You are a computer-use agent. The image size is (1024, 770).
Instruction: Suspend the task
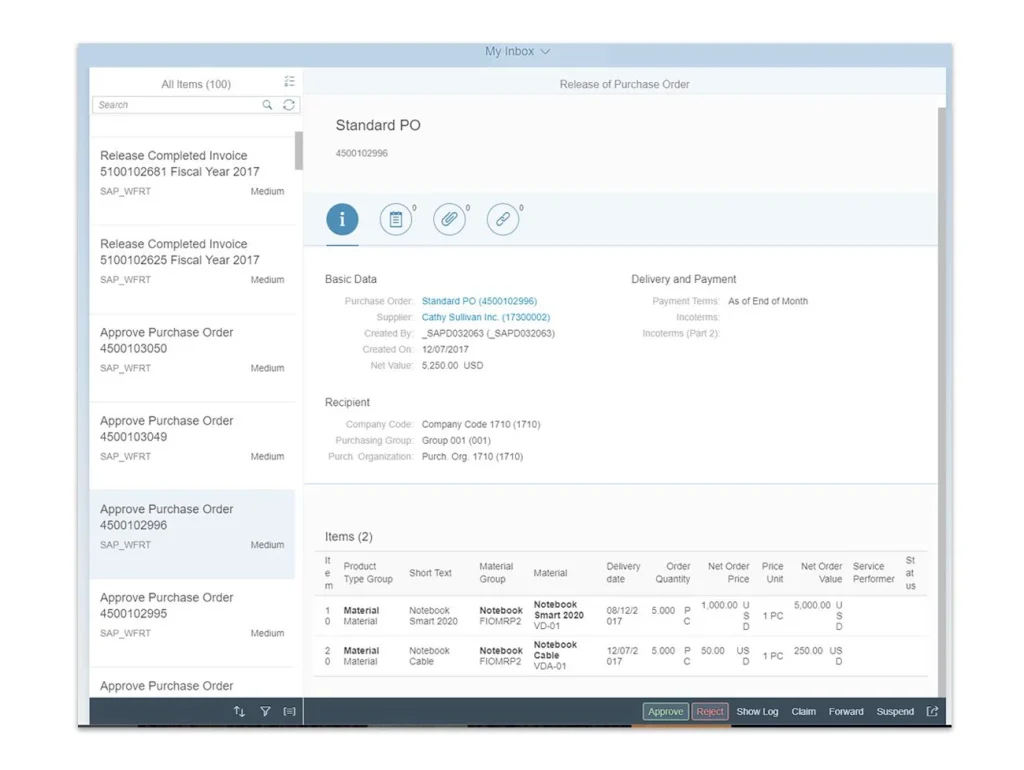tap(895, 711)
